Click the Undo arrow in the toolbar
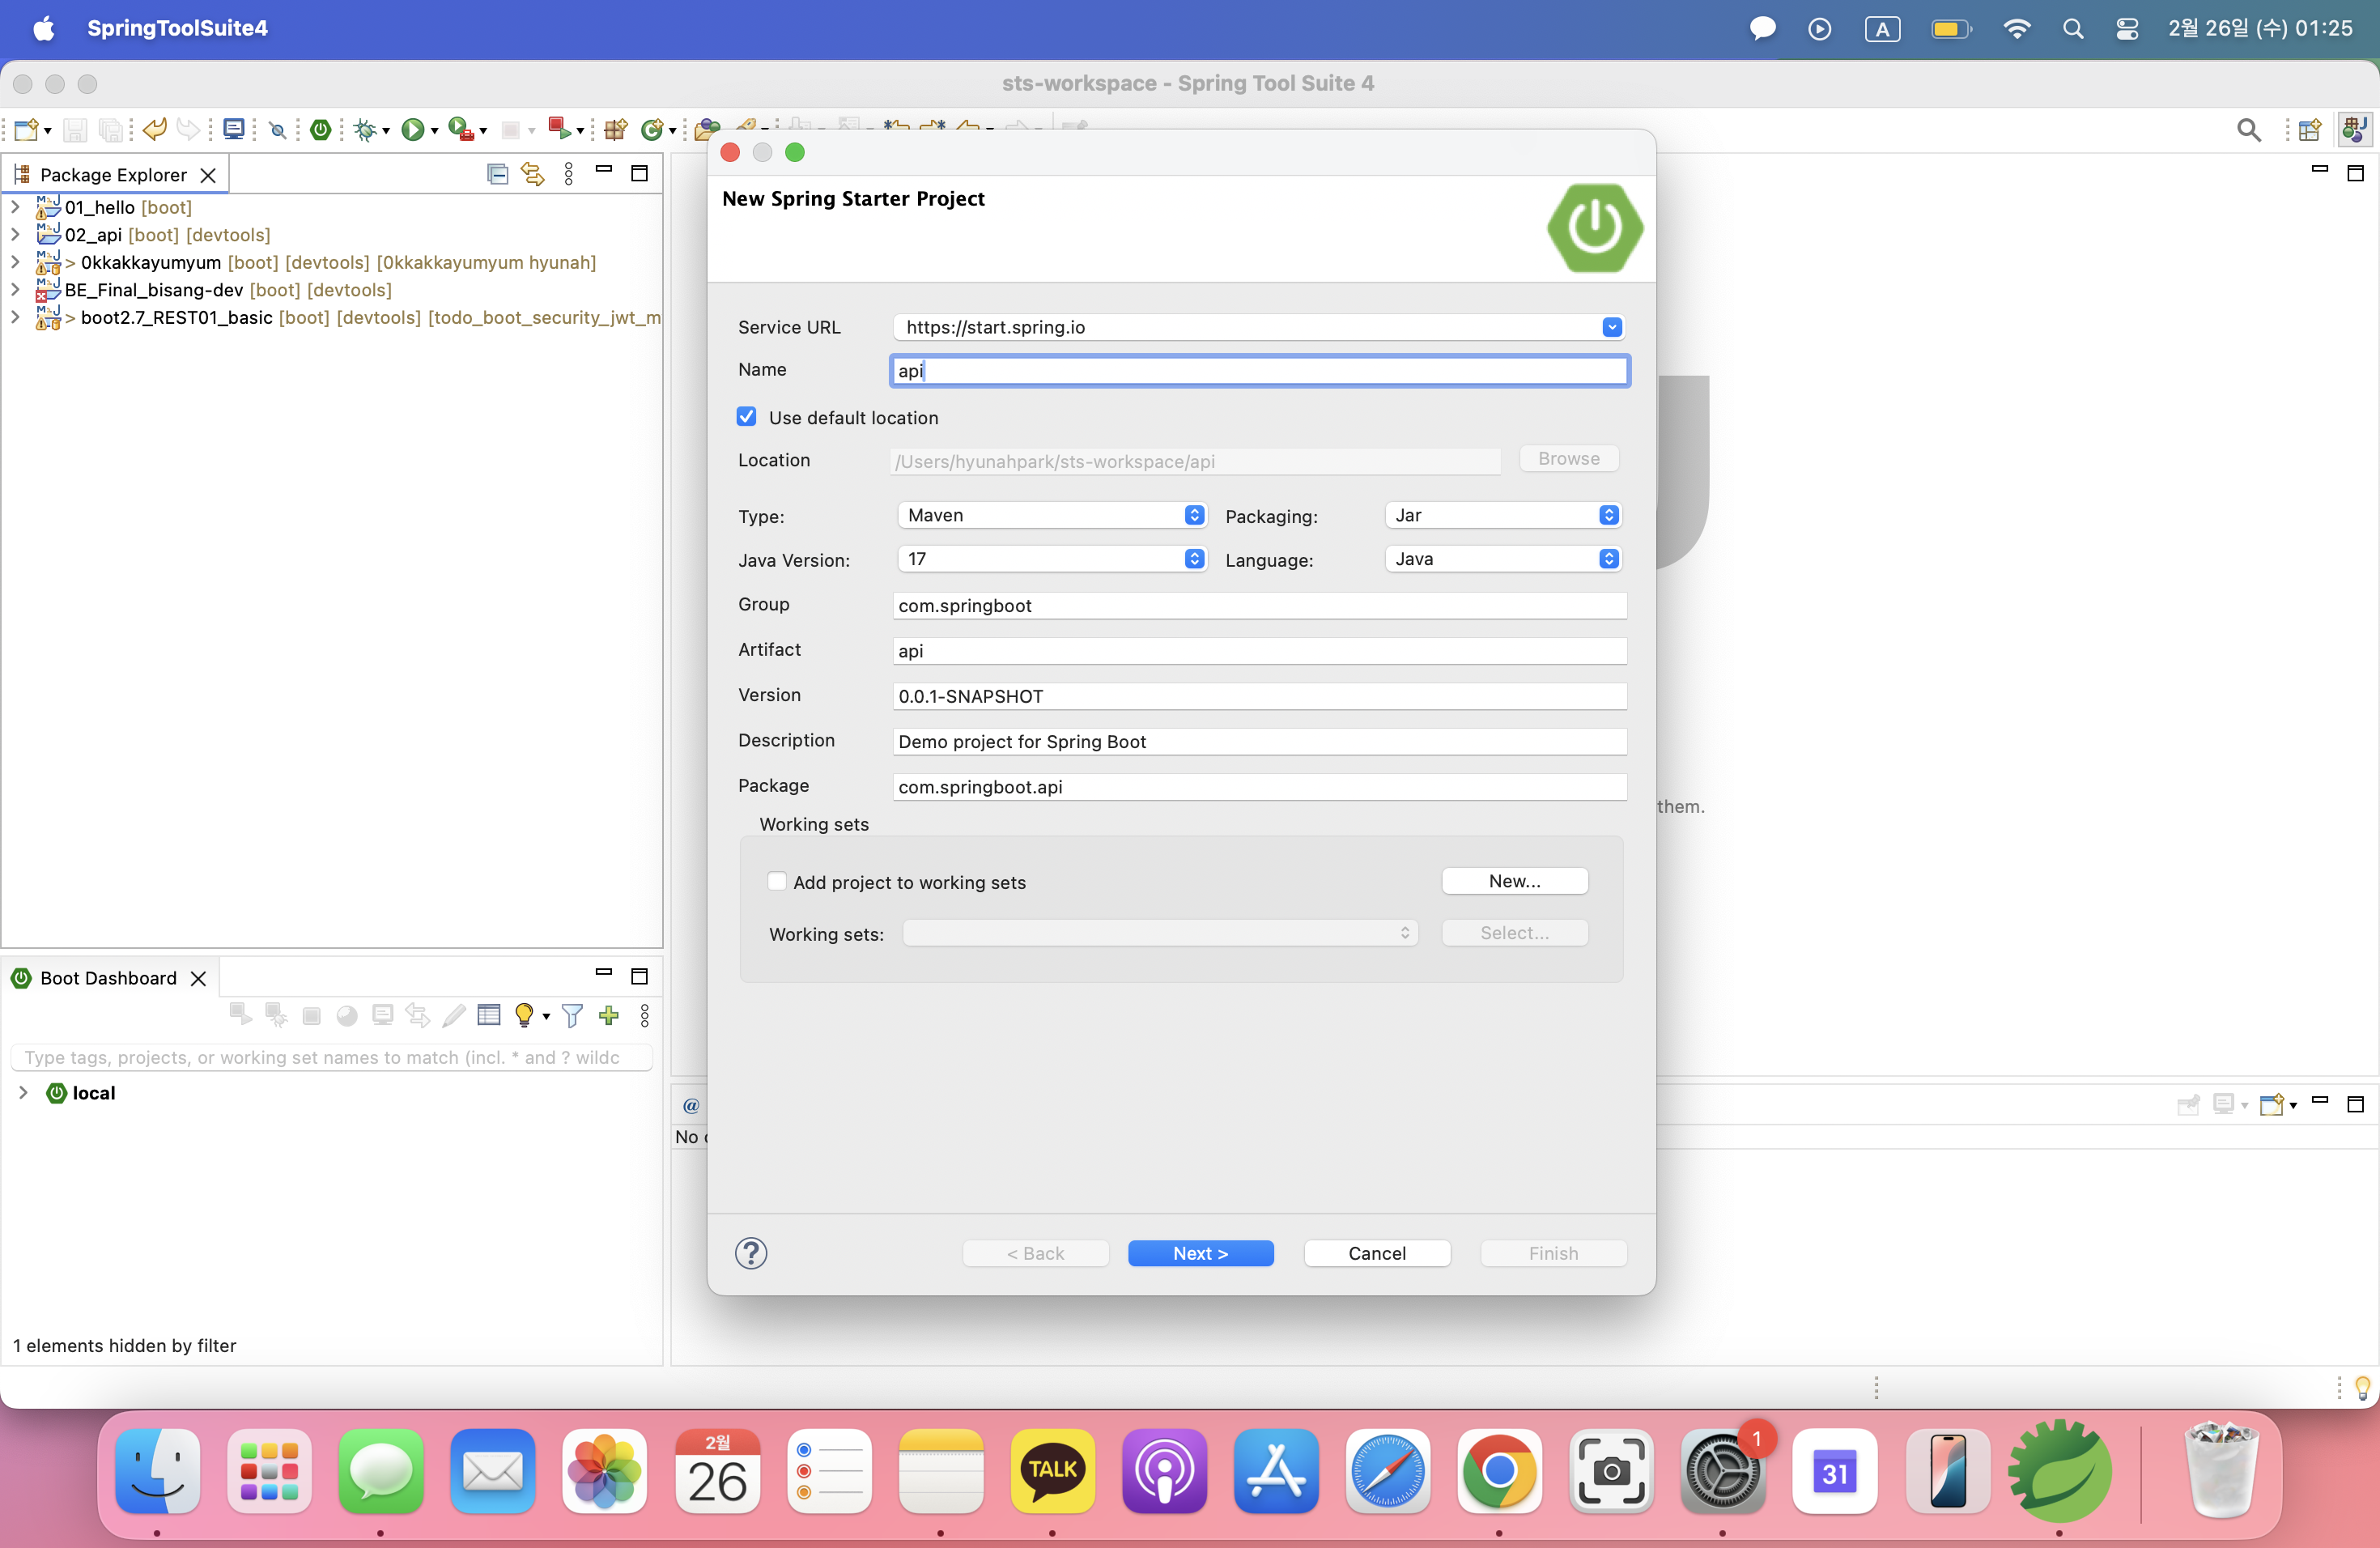The image size is (2380, 1548). [155, 130]
